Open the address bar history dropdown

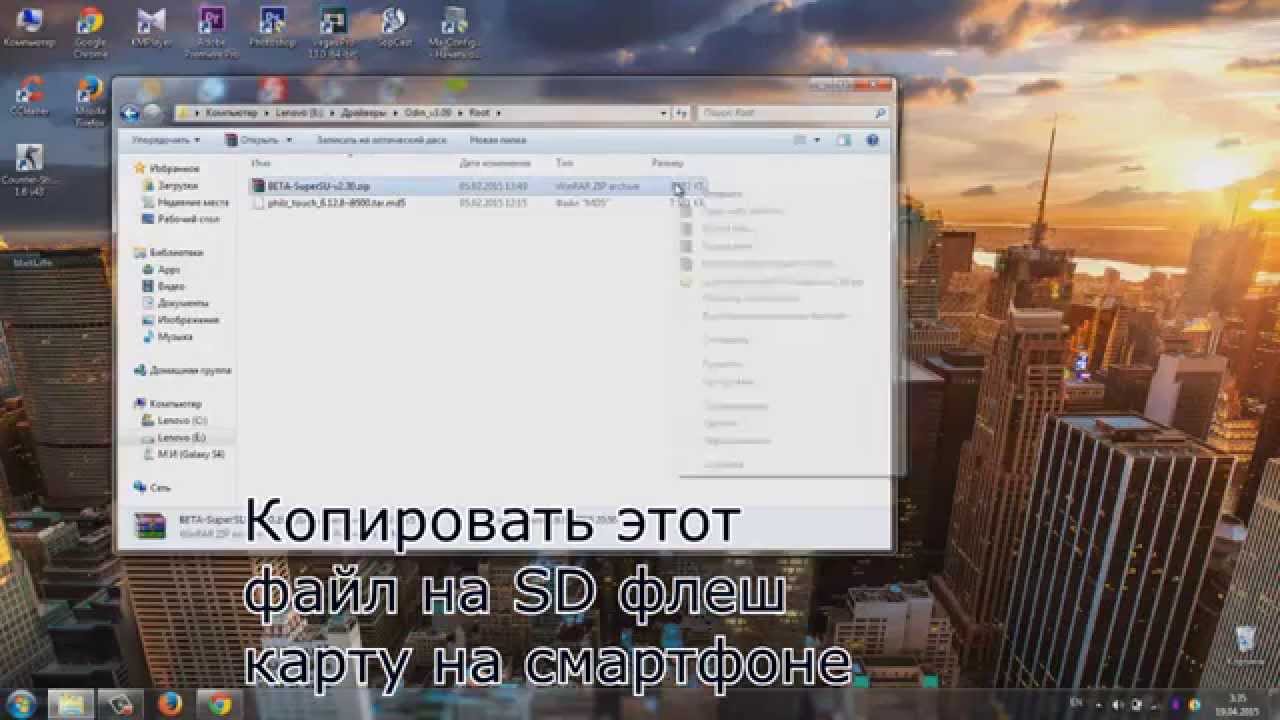coord(664,114)
